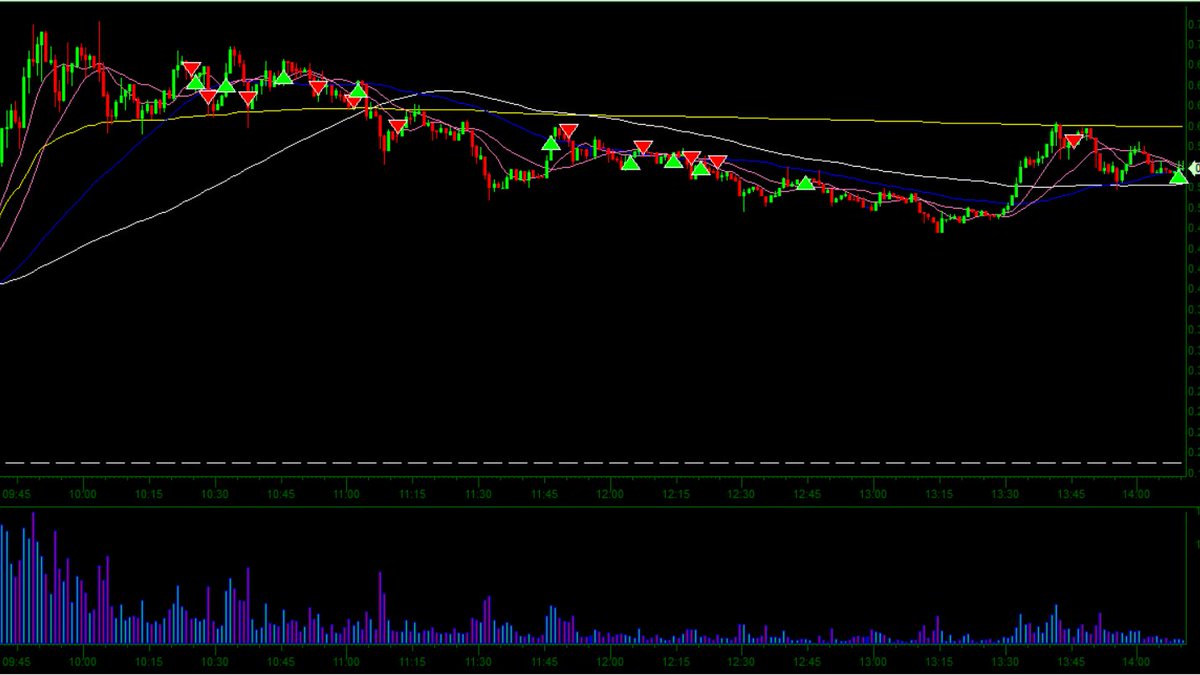Screen dimensions: 1200x675
Task: Click the red sell triangle near 12:24
Action: tap(717, 161)
